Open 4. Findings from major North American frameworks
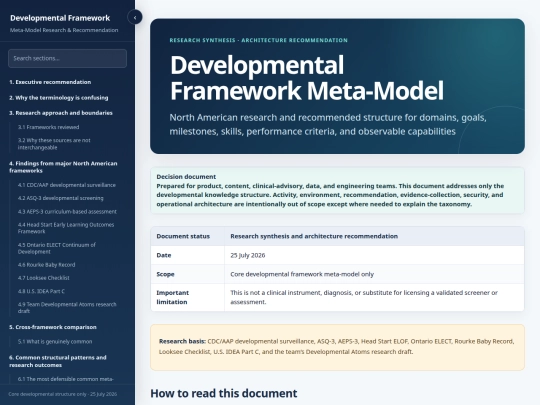Viewport: 540px width, 405px height. coord(63,167)
